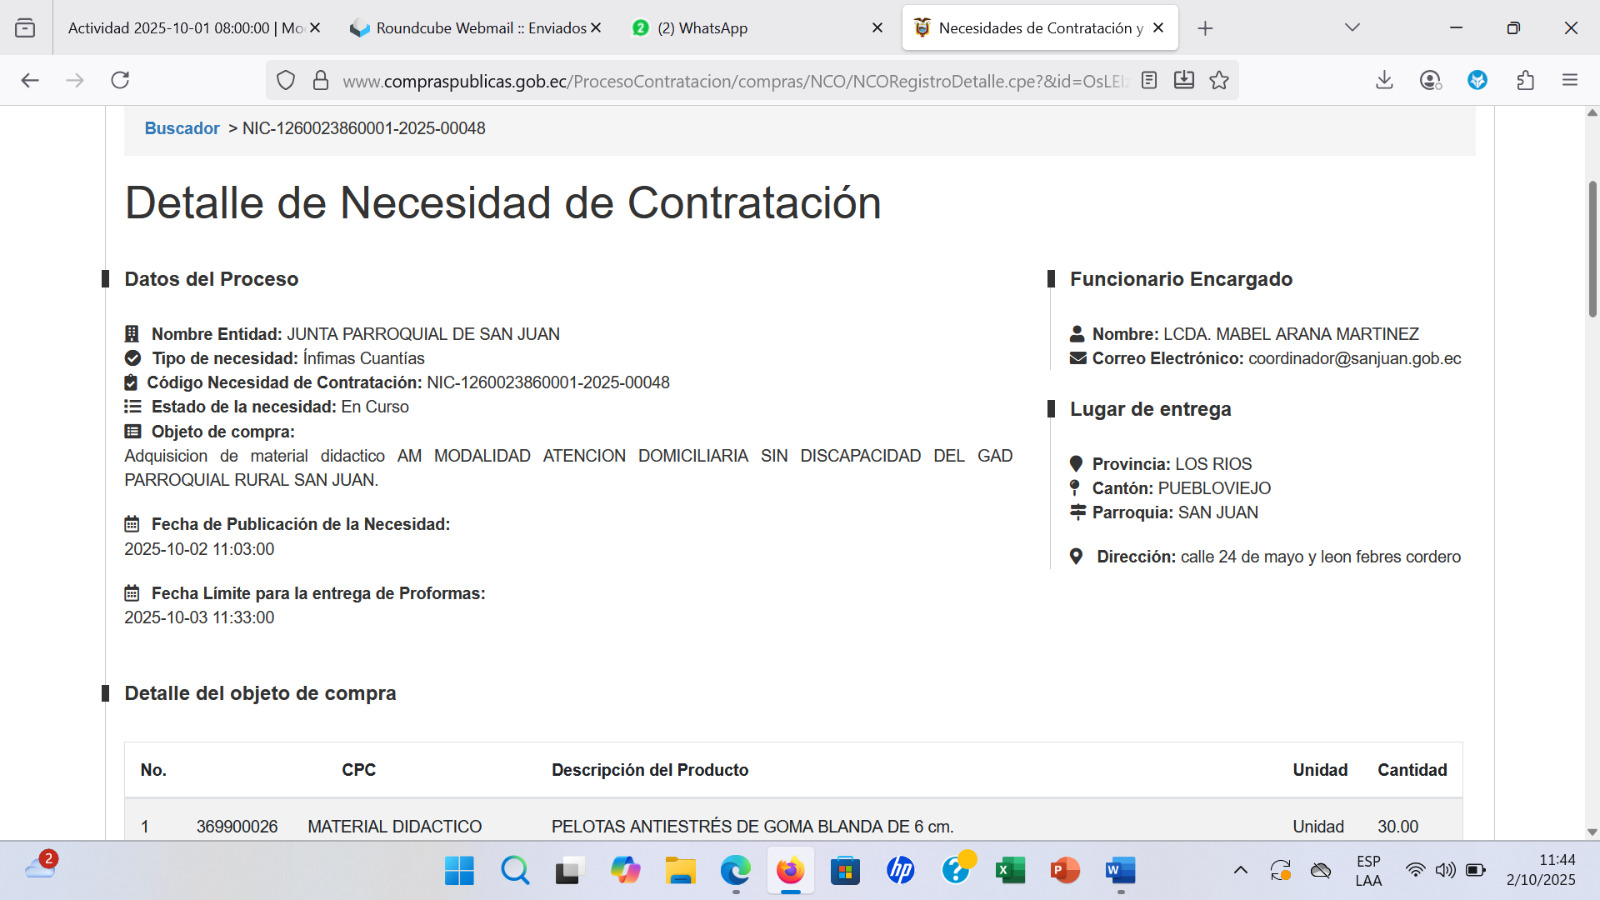Open the Firefox extensions menu
Screen dimensions: 1600x900
1525,80
